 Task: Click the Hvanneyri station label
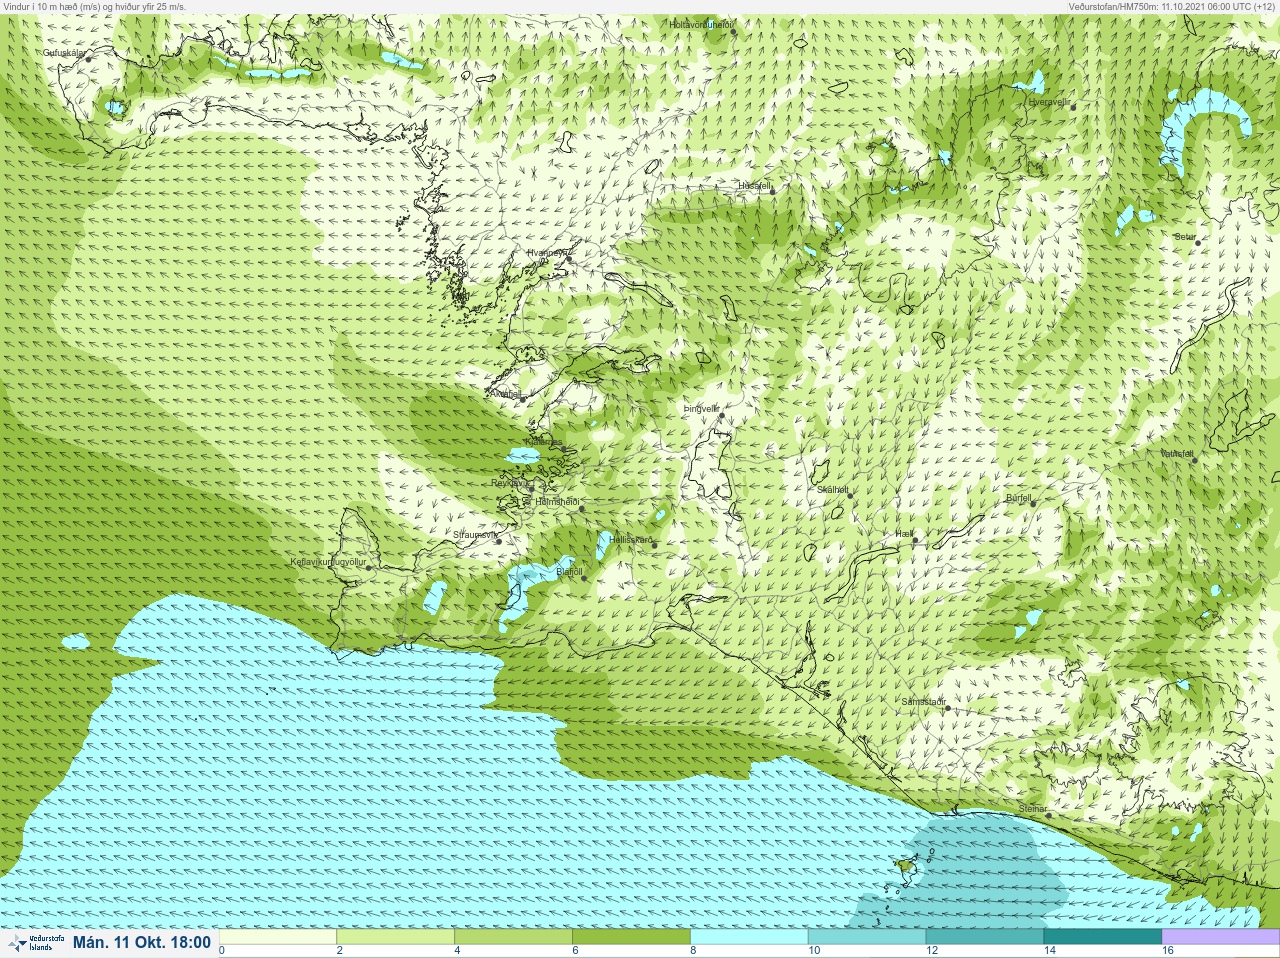(x=547, y=253)
